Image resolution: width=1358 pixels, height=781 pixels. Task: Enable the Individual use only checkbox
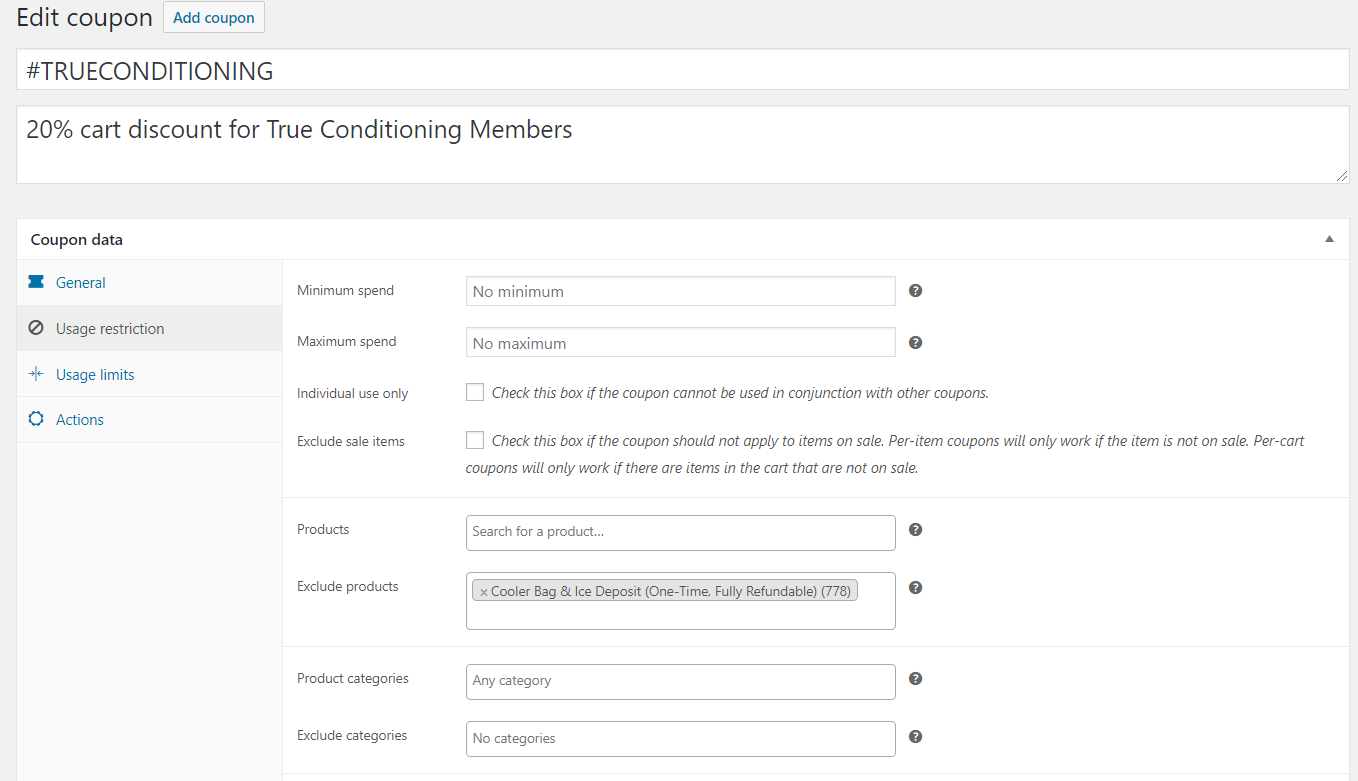click(x=475, y=393)
